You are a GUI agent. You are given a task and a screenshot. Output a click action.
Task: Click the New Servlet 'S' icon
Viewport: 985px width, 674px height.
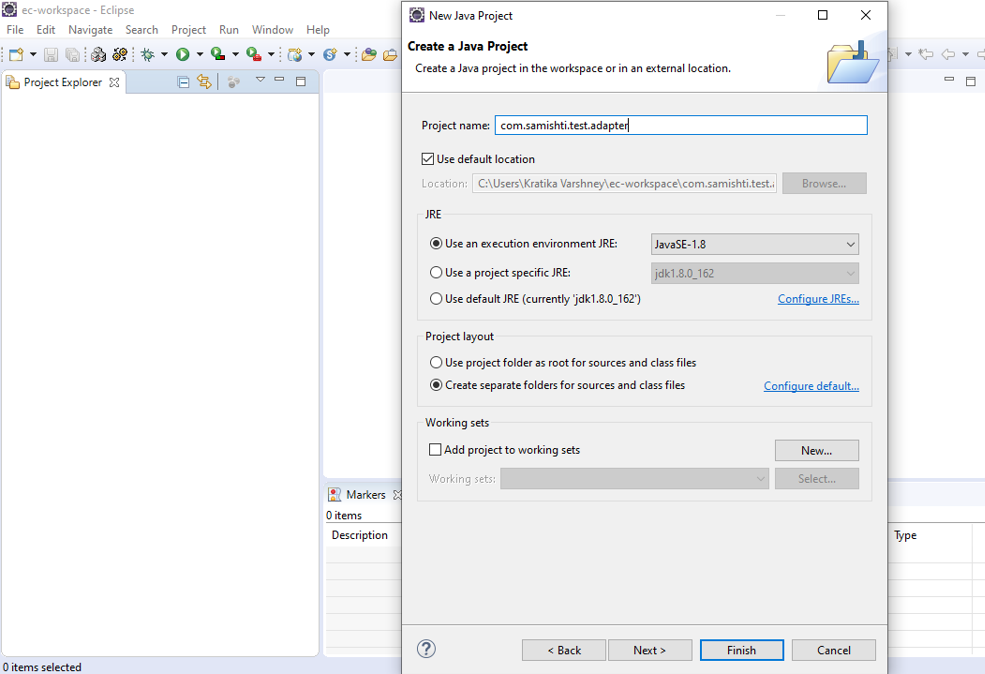pos(330,55)
